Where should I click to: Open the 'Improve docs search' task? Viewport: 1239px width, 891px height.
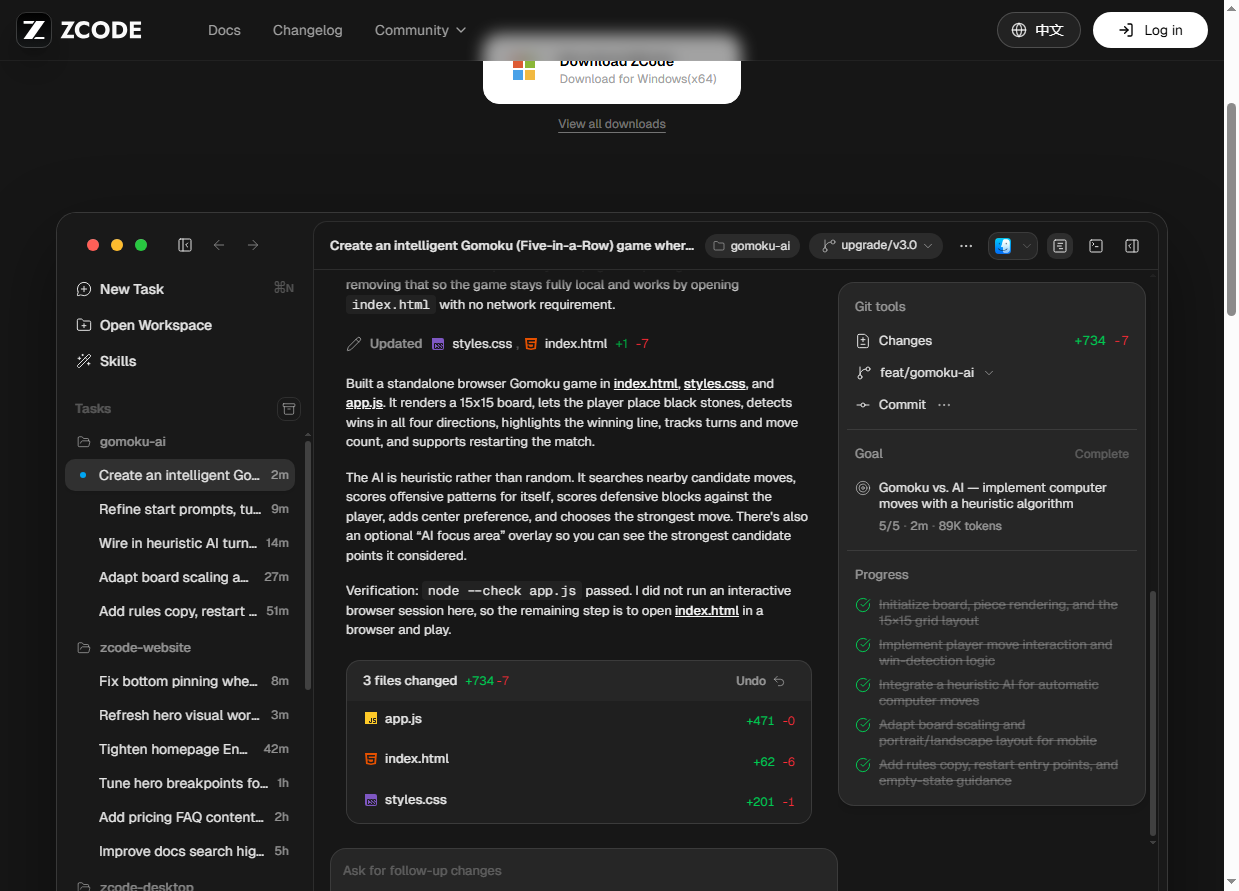(181, 851)
